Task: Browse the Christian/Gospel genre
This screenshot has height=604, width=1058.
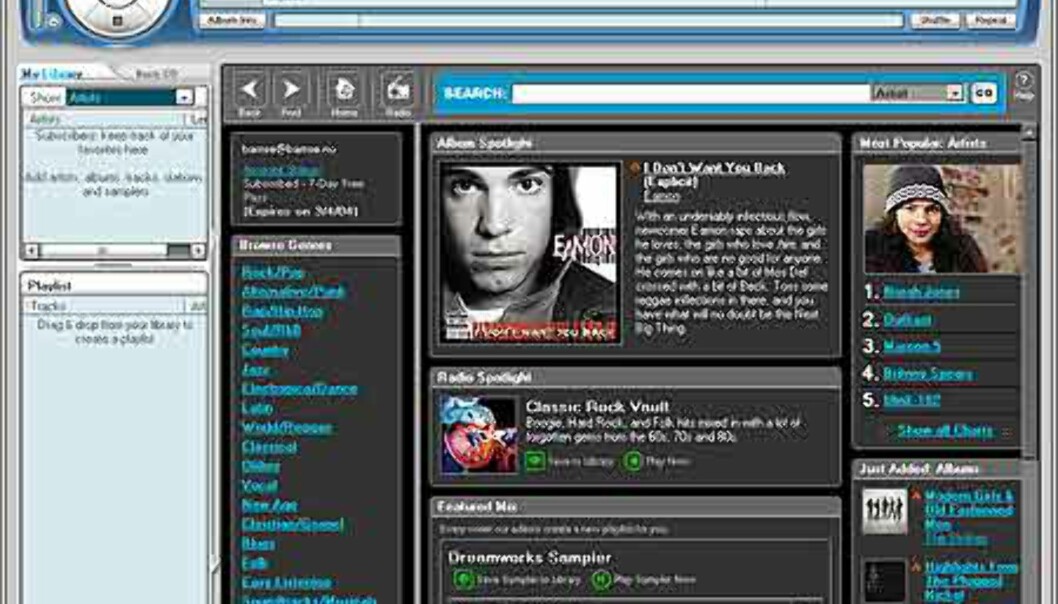Action: coord(293,524)
